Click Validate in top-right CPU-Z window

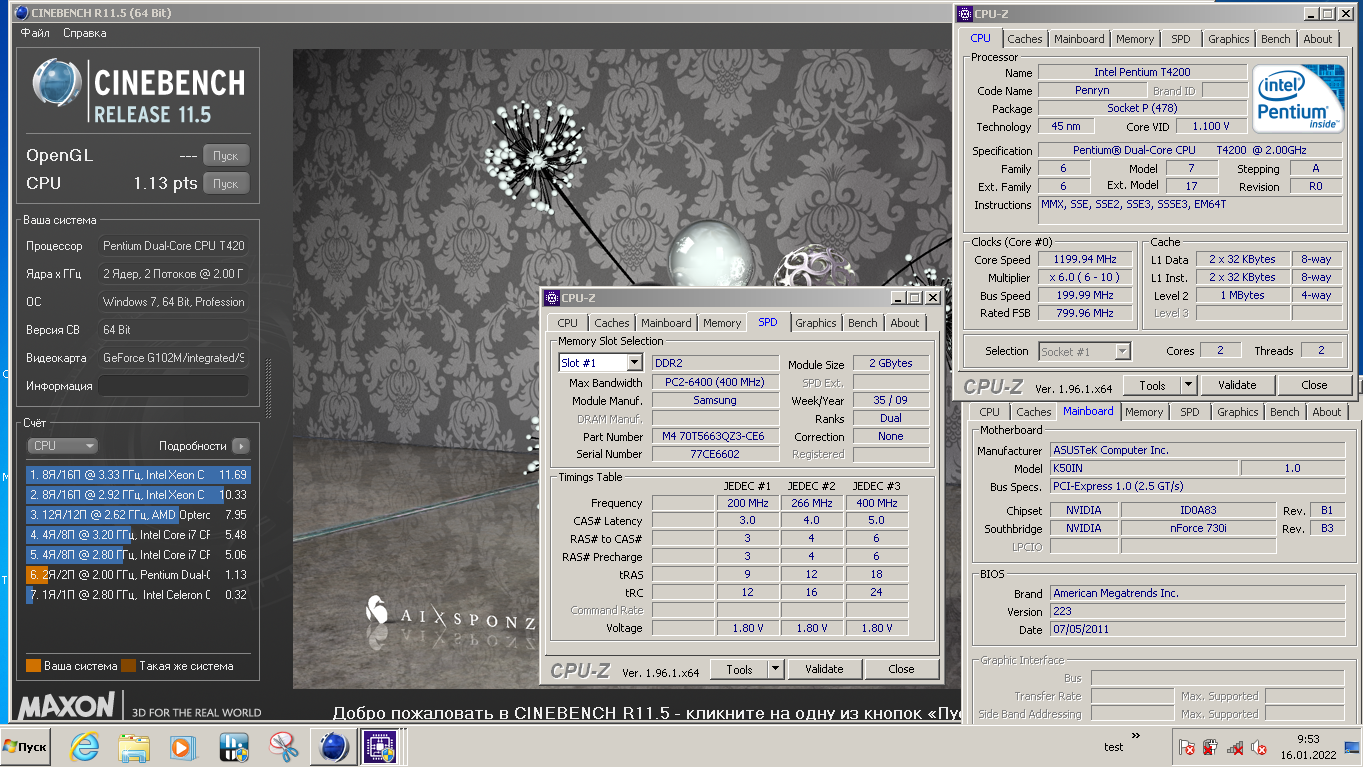coord(1237,385)
